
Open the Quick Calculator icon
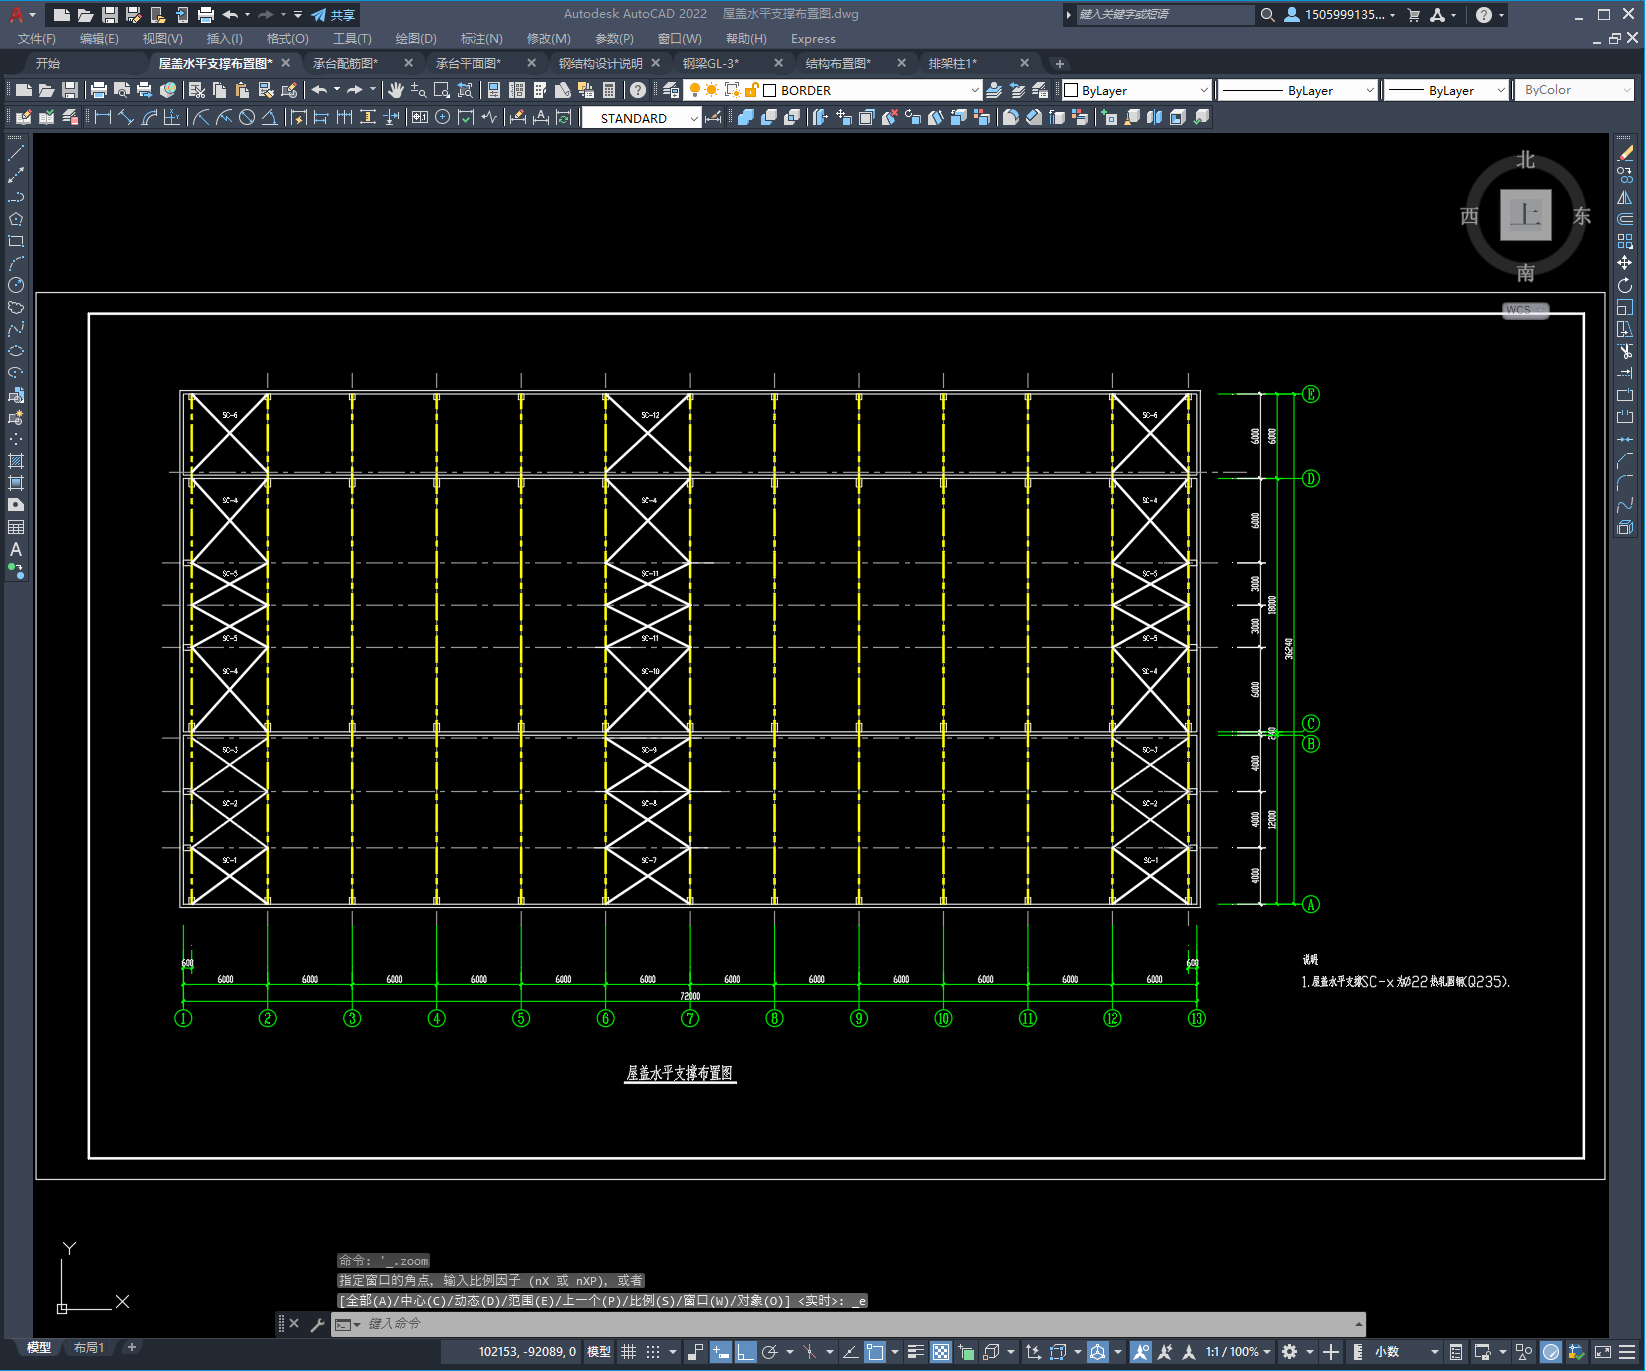pyautogui.click(x=609, y=90)
